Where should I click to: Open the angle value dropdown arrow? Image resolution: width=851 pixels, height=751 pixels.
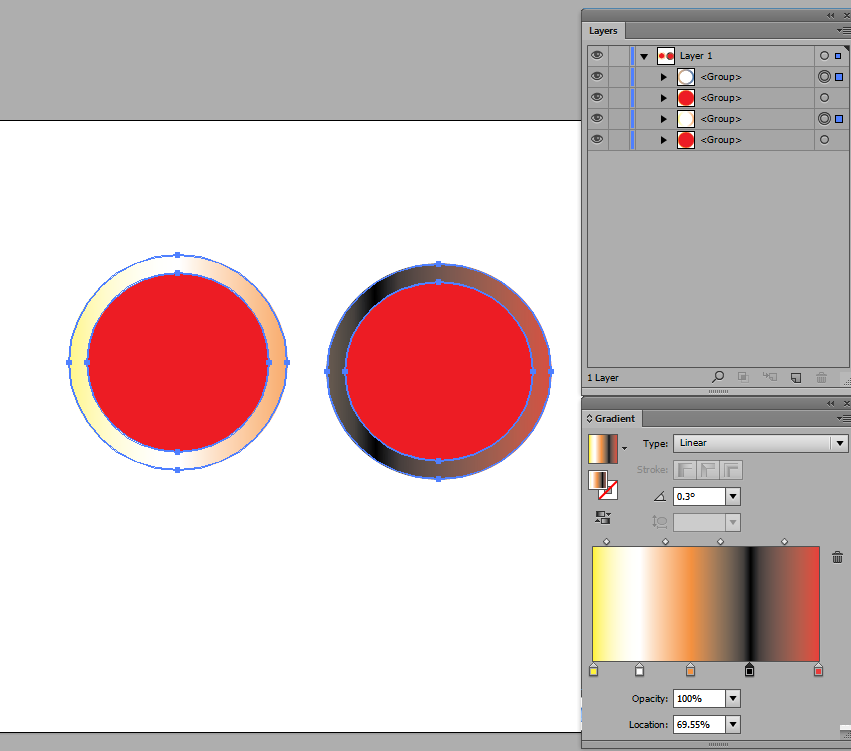click(733, 497)
